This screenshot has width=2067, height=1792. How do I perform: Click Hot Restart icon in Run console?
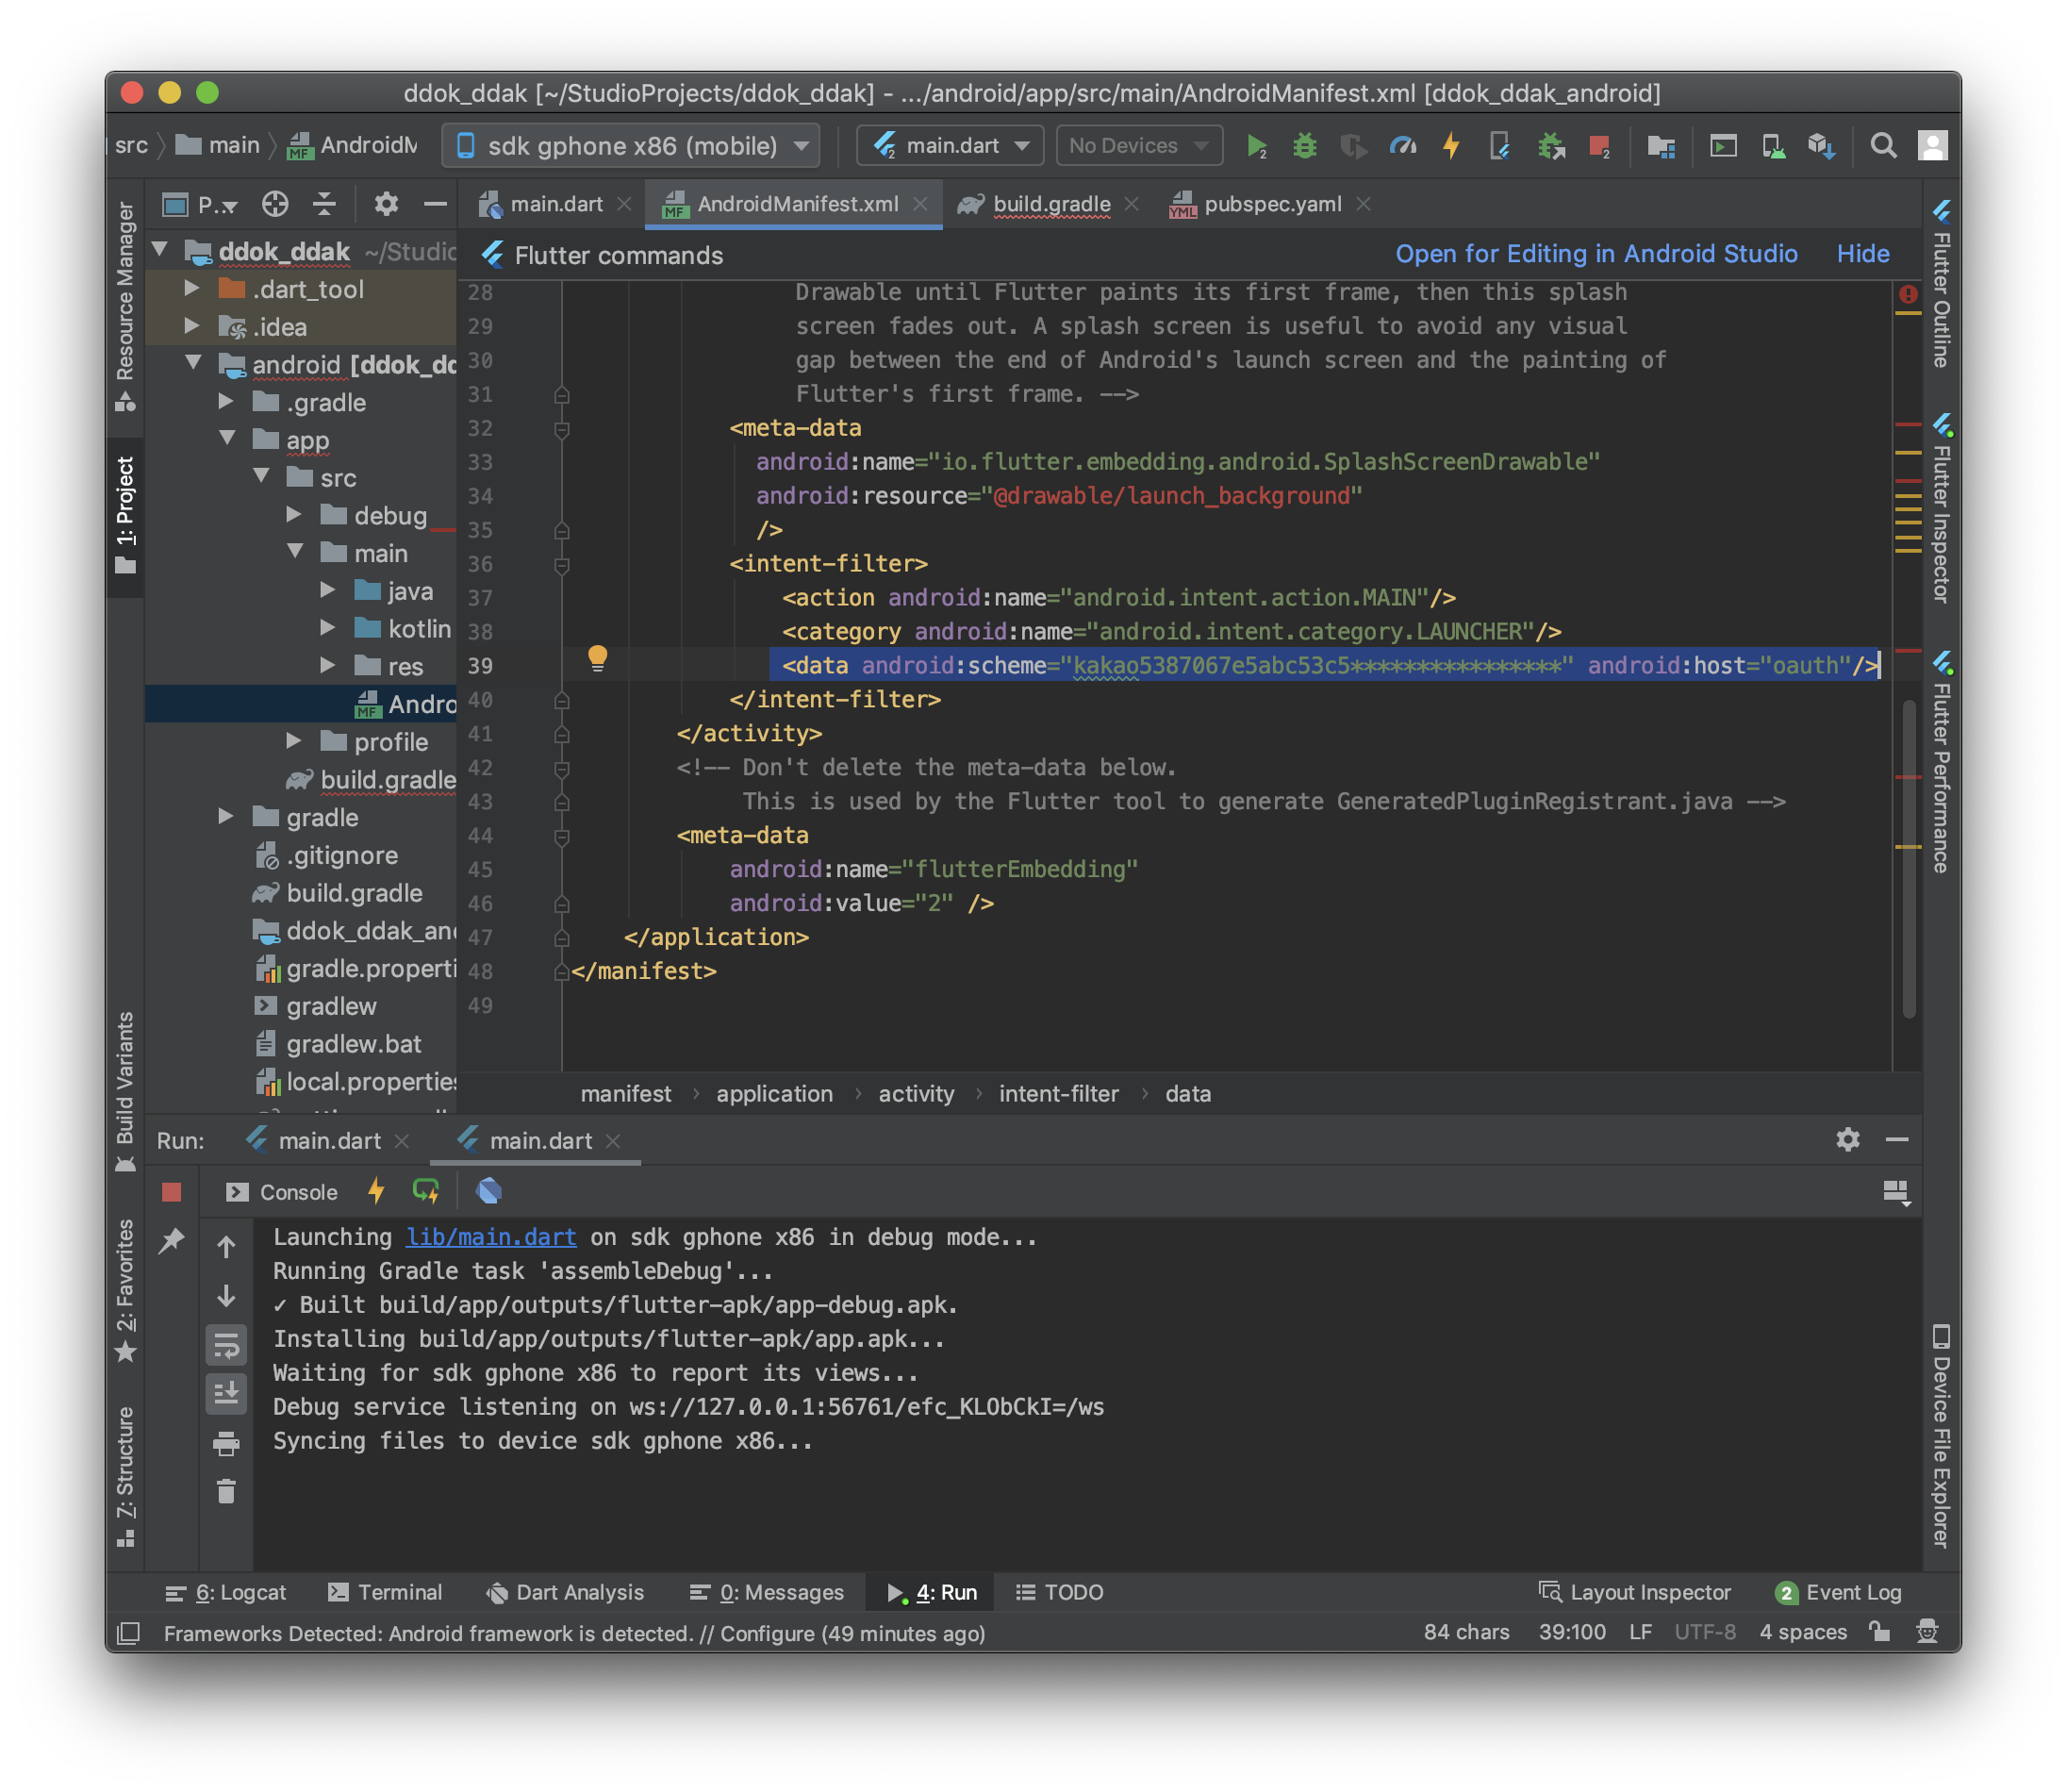click(x=426, y=1191)
